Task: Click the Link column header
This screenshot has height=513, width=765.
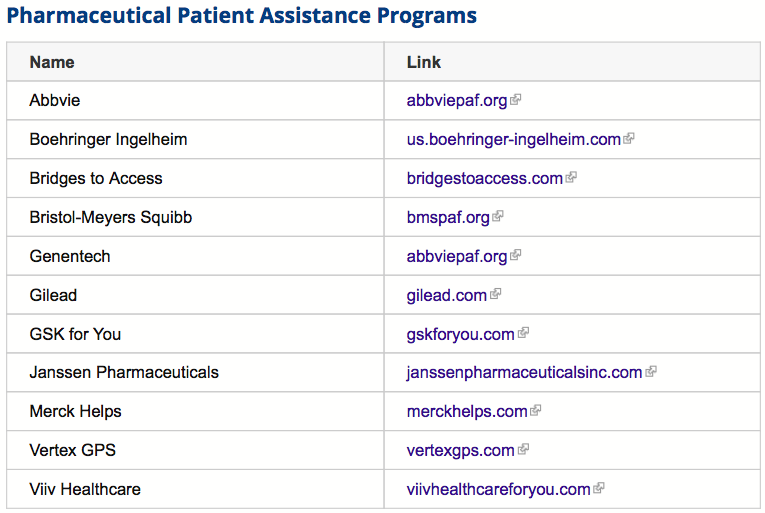Action: (423, 62)
